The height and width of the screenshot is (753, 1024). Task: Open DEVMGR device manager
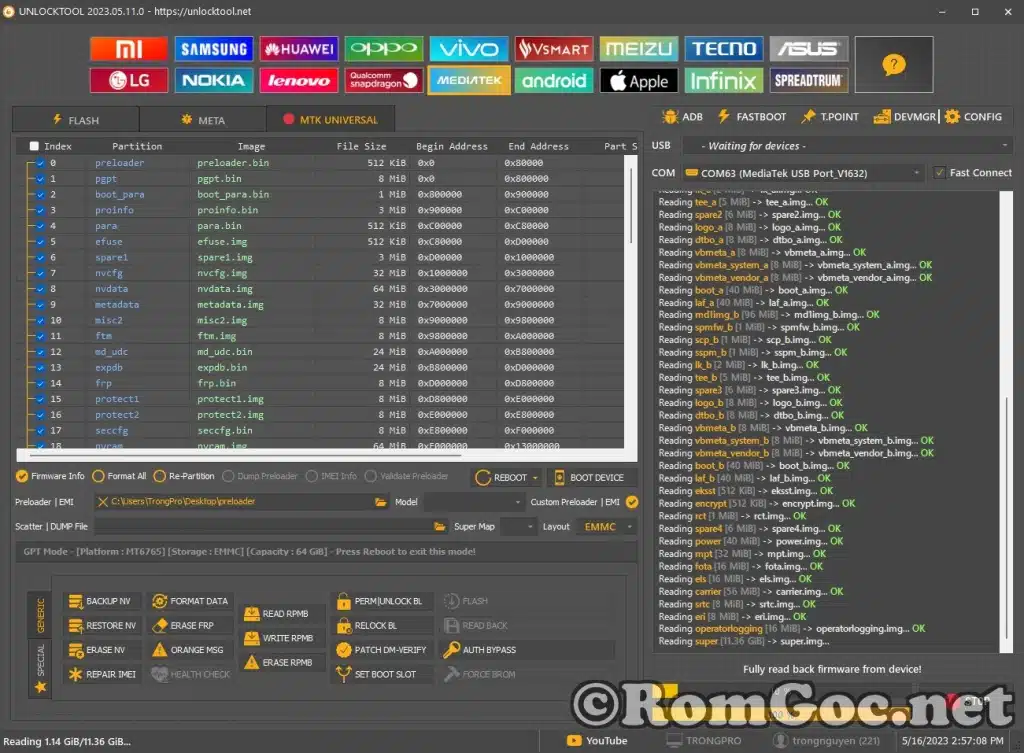(905, 117)
